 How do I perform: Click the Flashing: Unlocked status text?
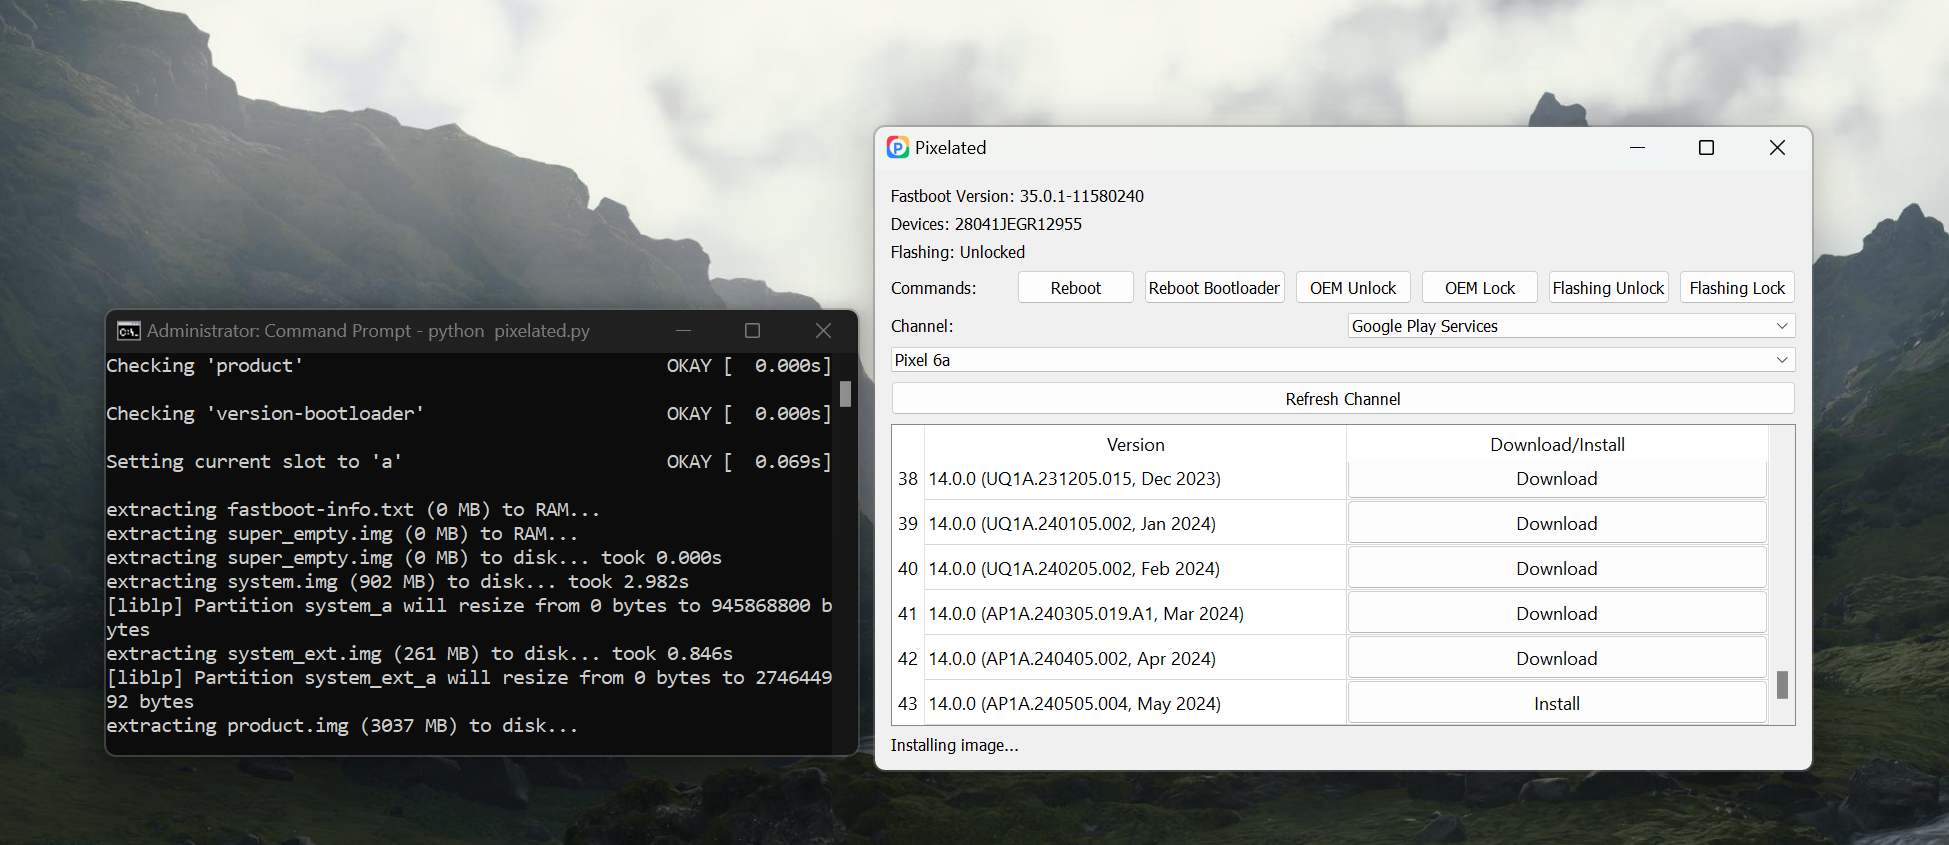(958, 252)
